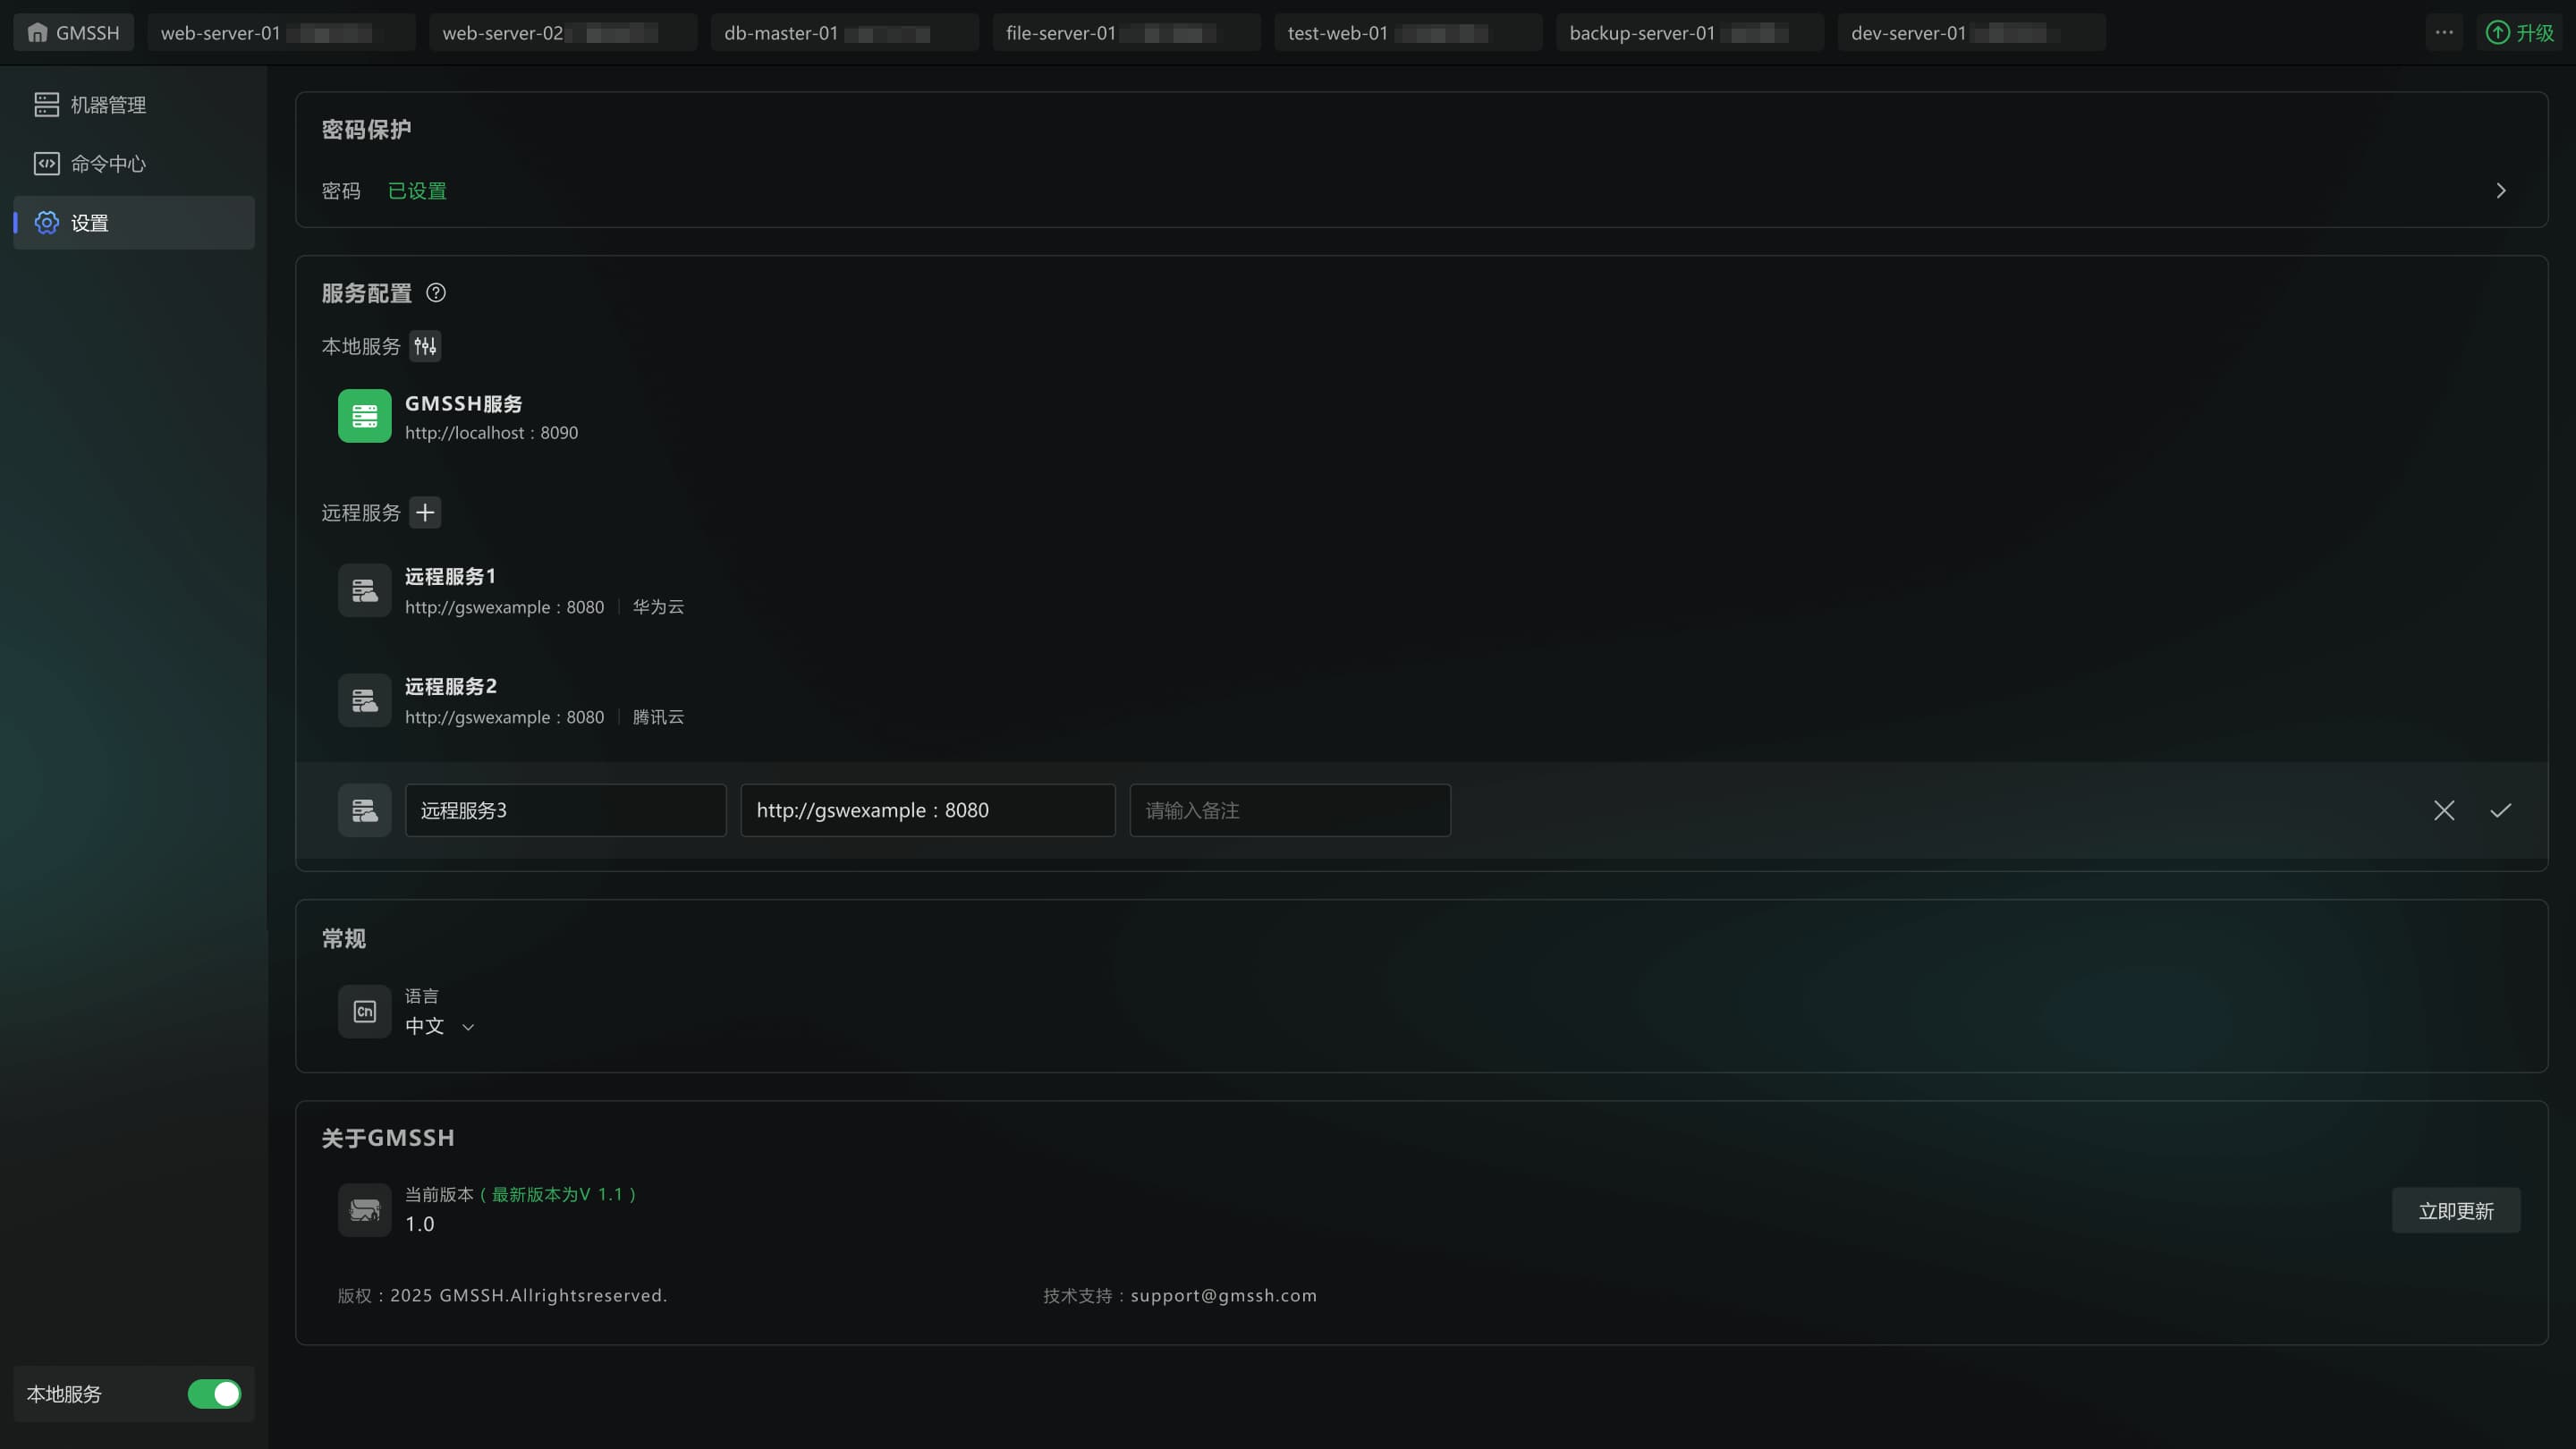This screenshot has height=1449, width=2576.
Task: Click the 请输入备注 remark input field
Action: tap(1289, 810)
